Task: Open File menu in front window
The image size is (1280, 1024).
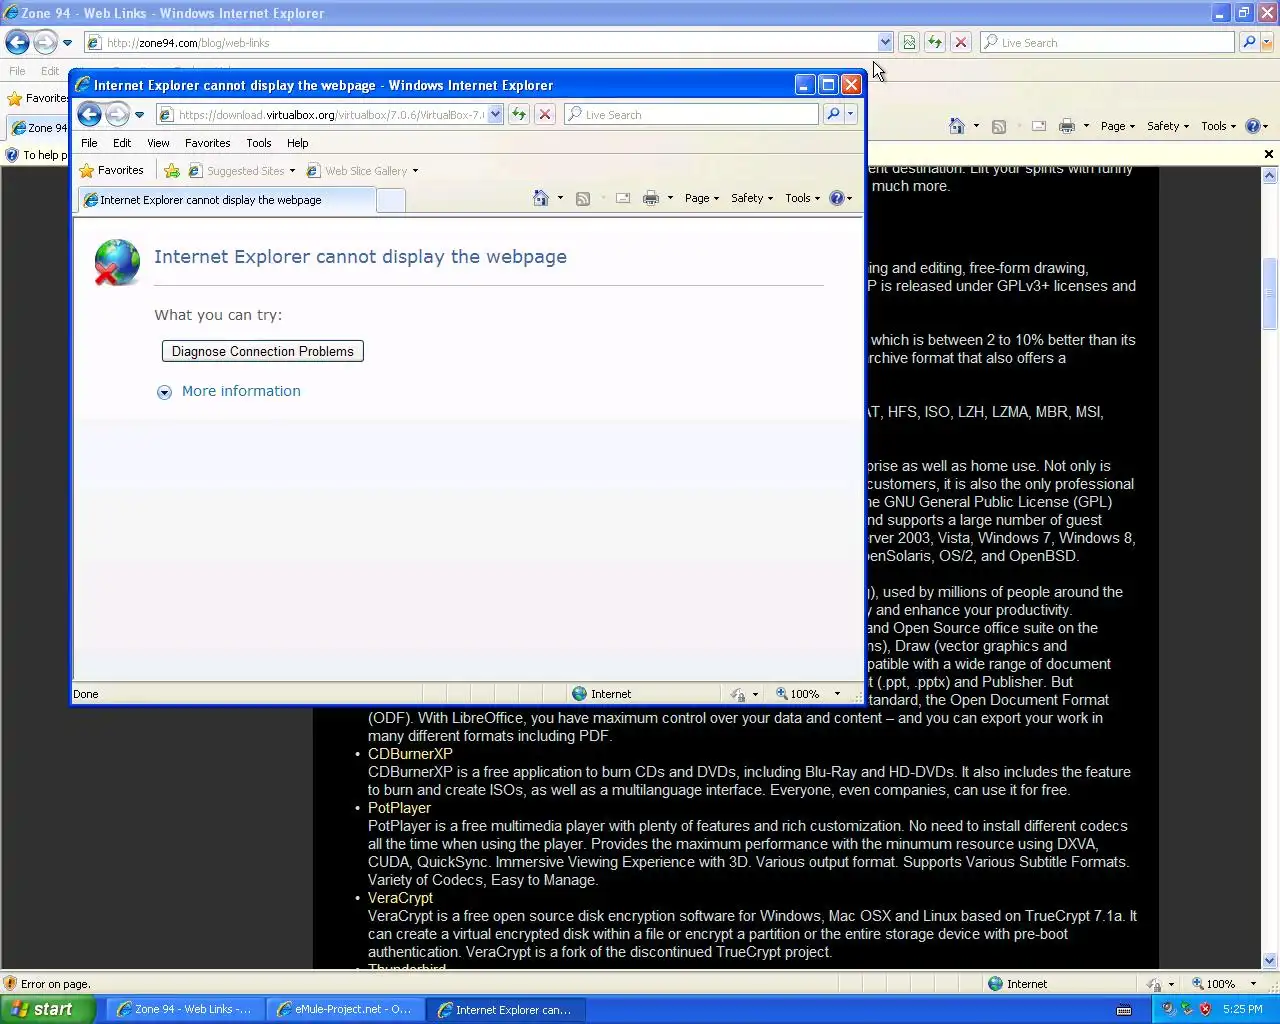Action: point(89,143)
